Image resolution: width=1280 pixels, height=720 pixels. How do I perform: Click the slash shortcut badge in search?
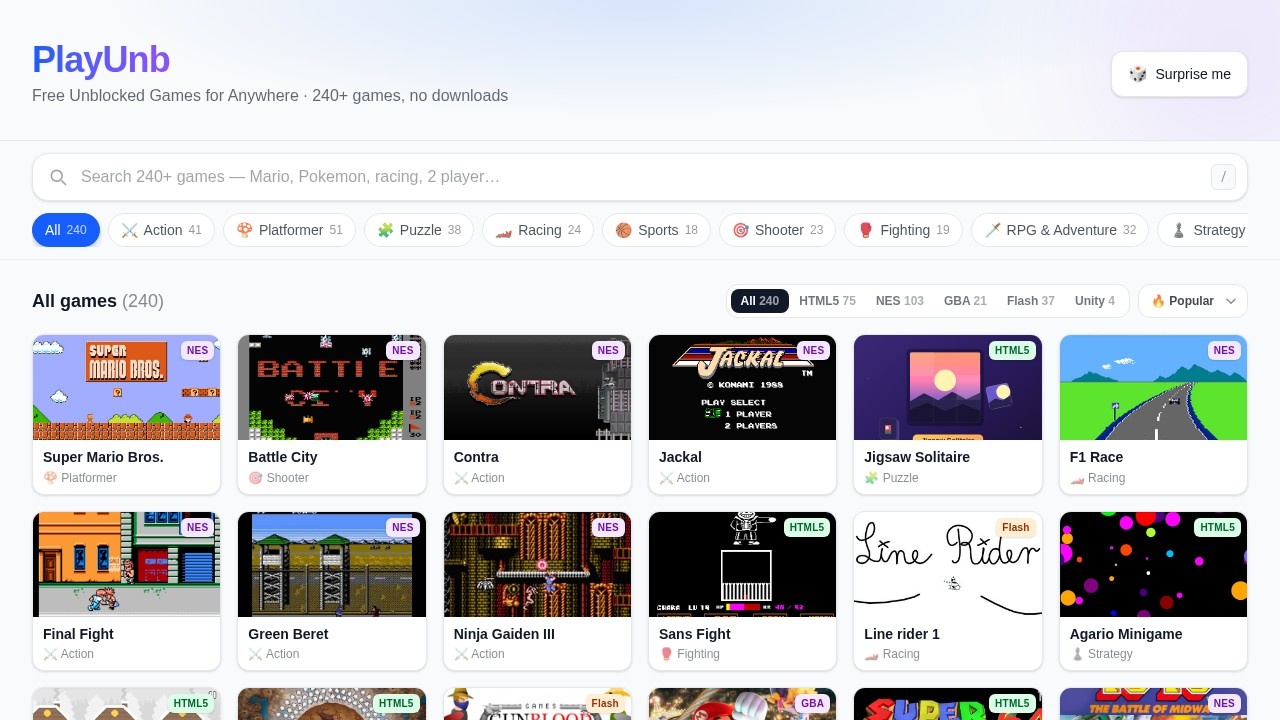[1223, 177]
